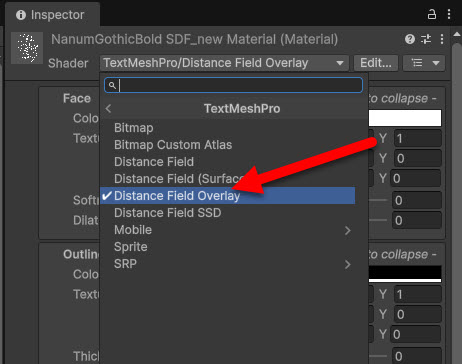This screenshot has width=462, height=364.
Task: Collapse the Face section header
Action: (77, 98)
